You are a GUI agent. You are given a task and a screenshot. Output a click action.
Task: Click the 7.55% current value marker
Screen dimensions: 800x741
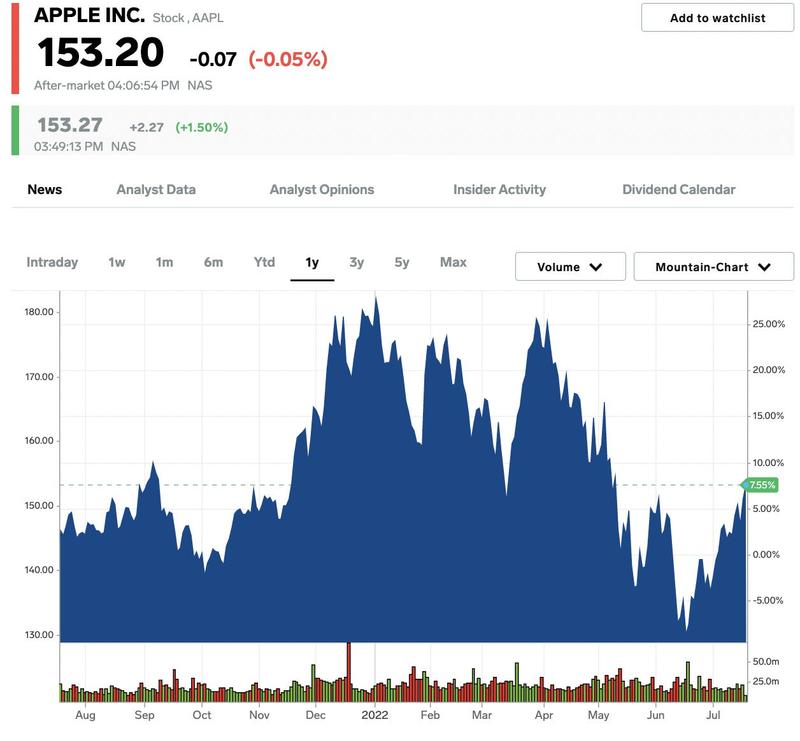760,485
